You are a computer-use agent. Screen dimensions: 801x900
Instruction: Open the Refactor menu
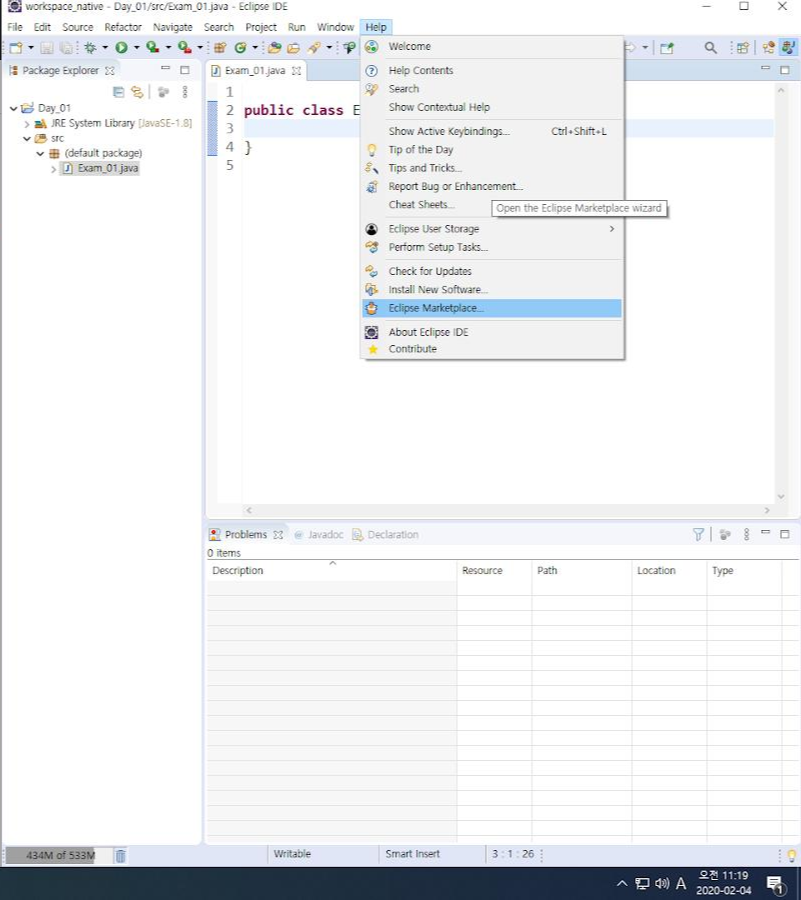pyautogui.click(x=123, y=27)
